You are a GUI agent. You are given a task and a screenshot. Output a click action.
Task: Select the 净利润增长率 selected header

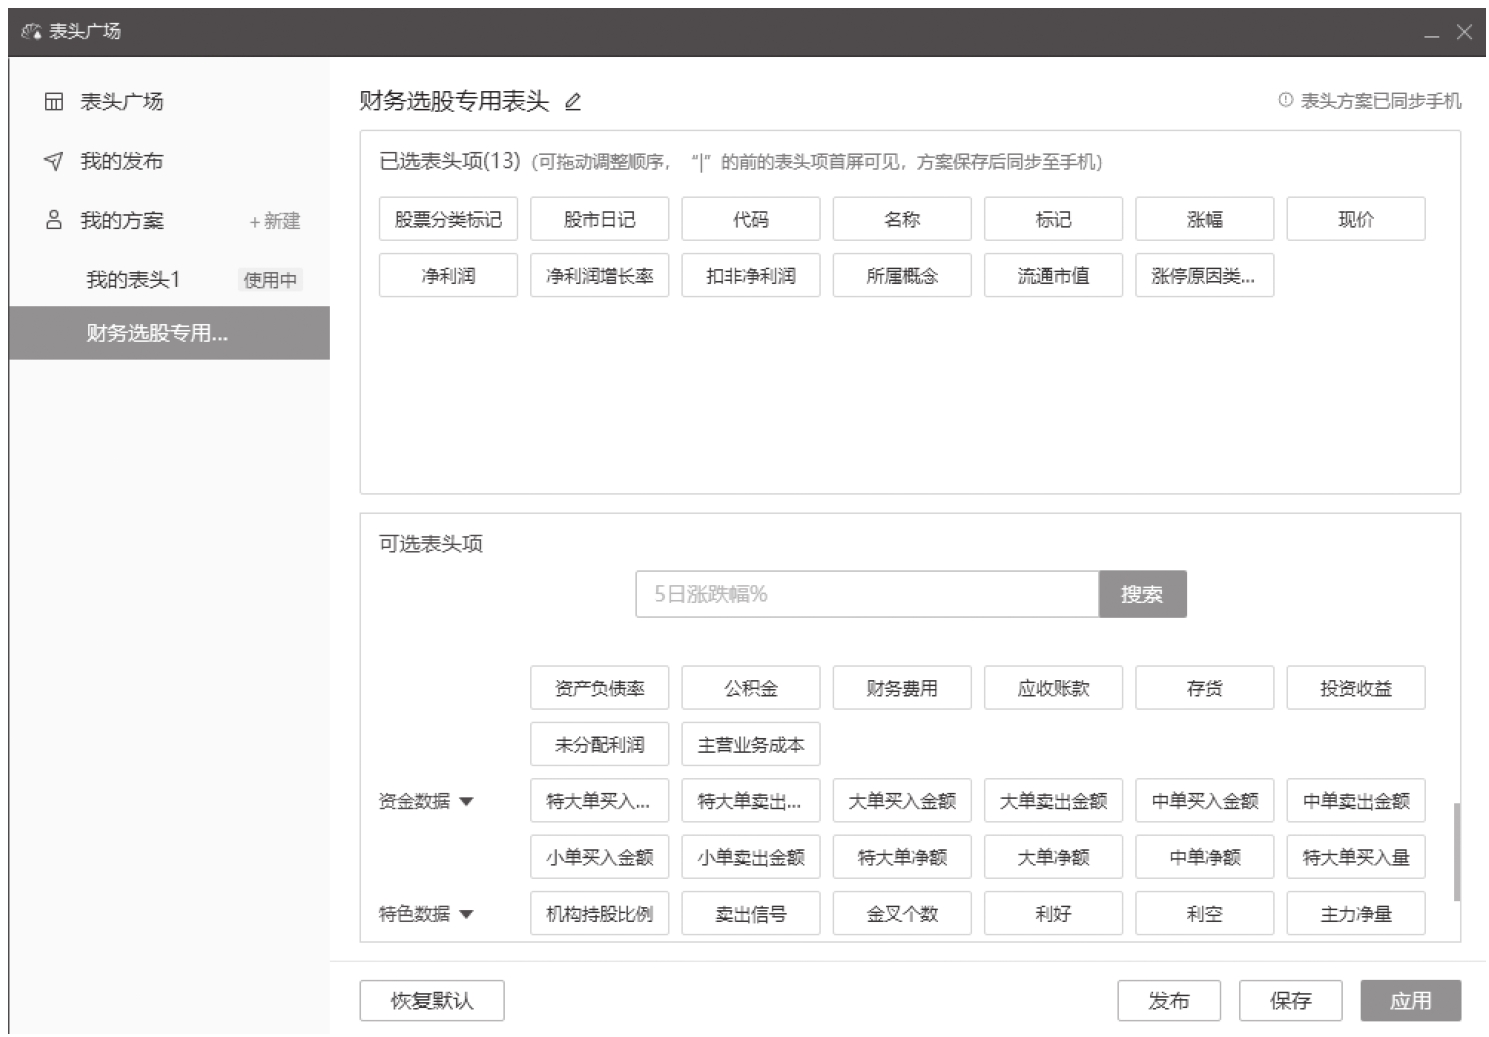coord(599,276)
